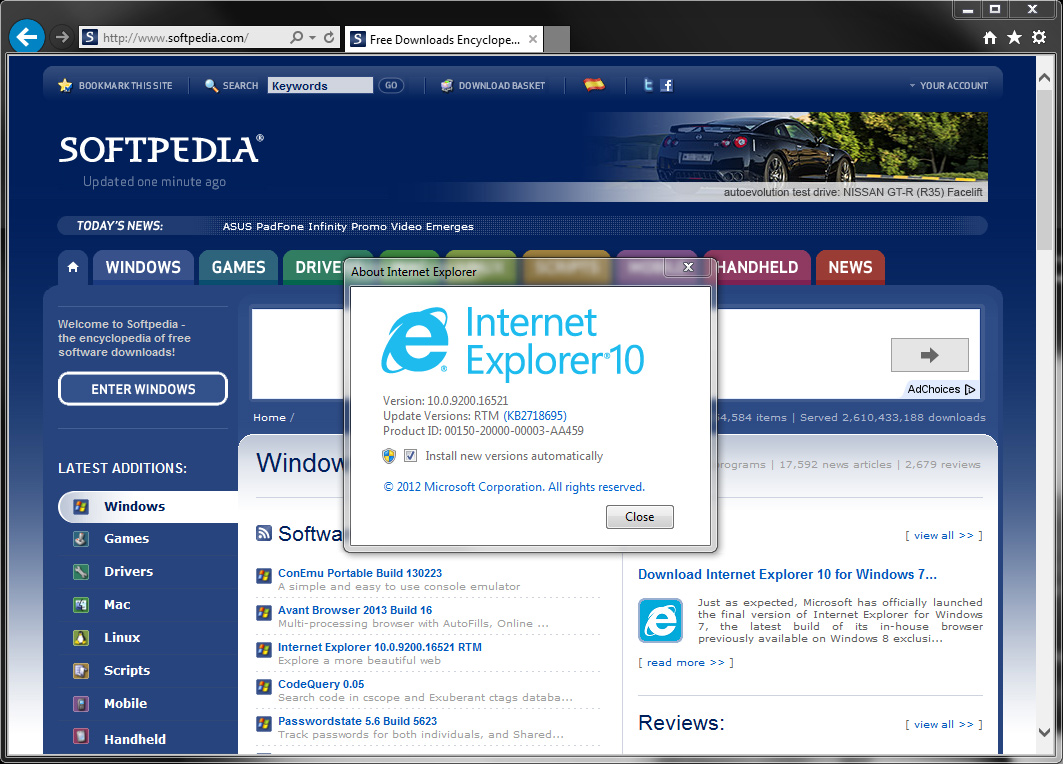This screenshot has width=1063, height=764.
Task: Click the Bookmark This Site star
Action: pyautogui.click(x=65, y=85)
